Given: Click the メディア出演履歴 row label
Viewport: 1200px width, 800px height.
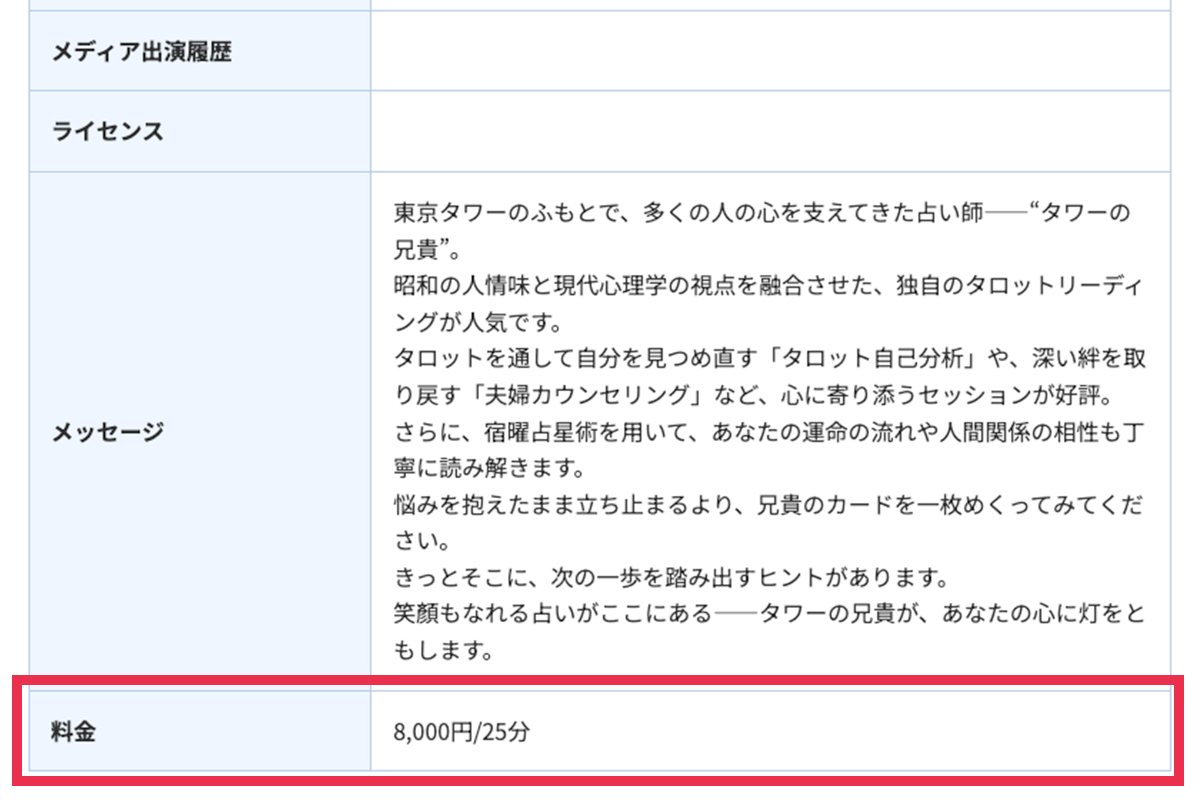Looking at the screenshot, I should [141, 52].
